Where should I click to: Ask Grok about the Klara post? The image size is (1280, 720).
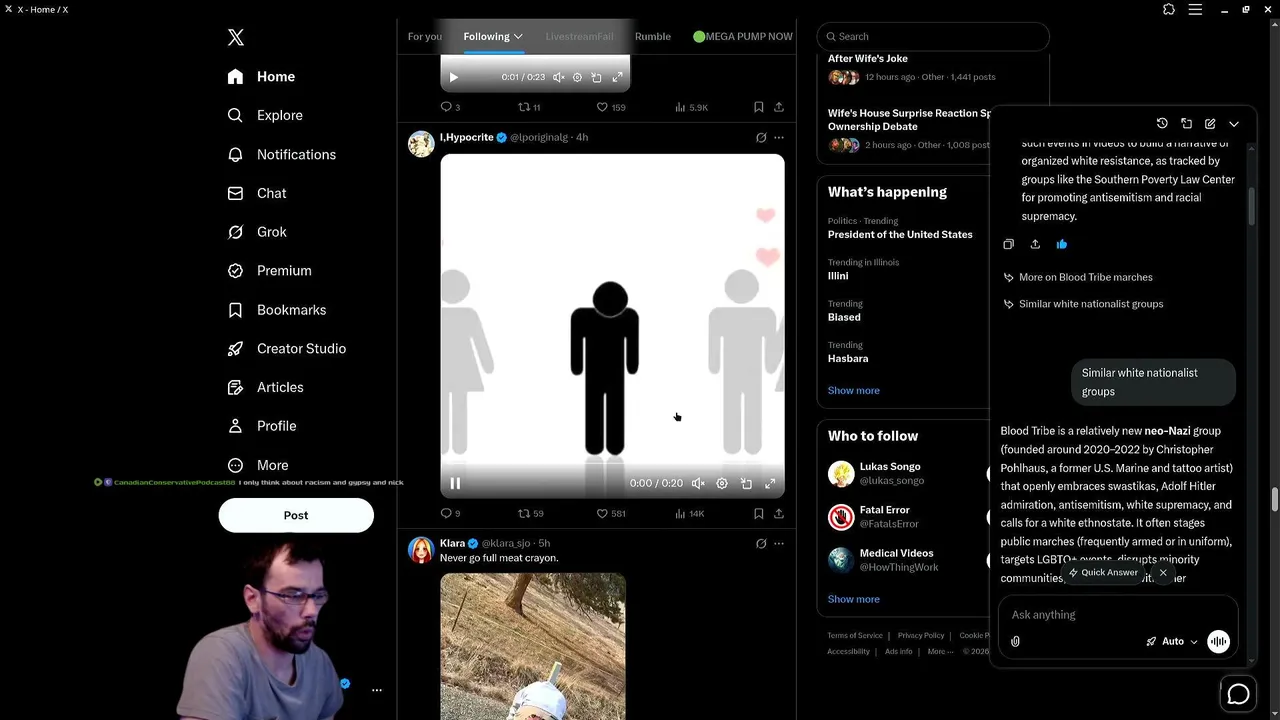(x=761, y=544)
